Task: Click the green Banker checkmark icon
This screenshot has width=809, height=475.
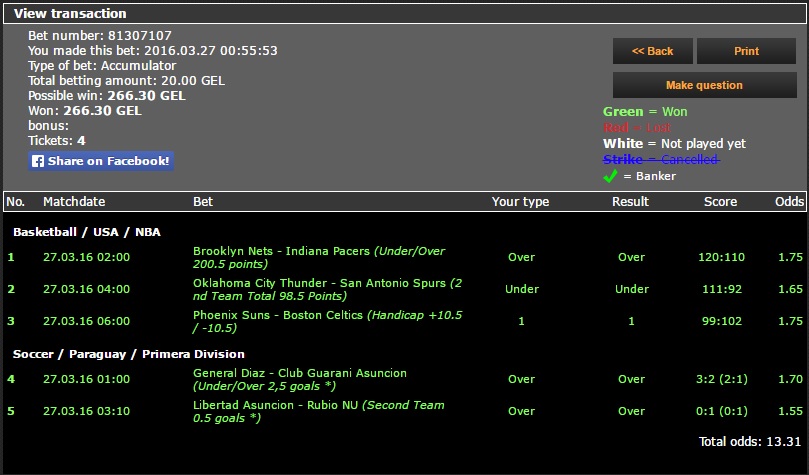Action: (x=610, y=176)
